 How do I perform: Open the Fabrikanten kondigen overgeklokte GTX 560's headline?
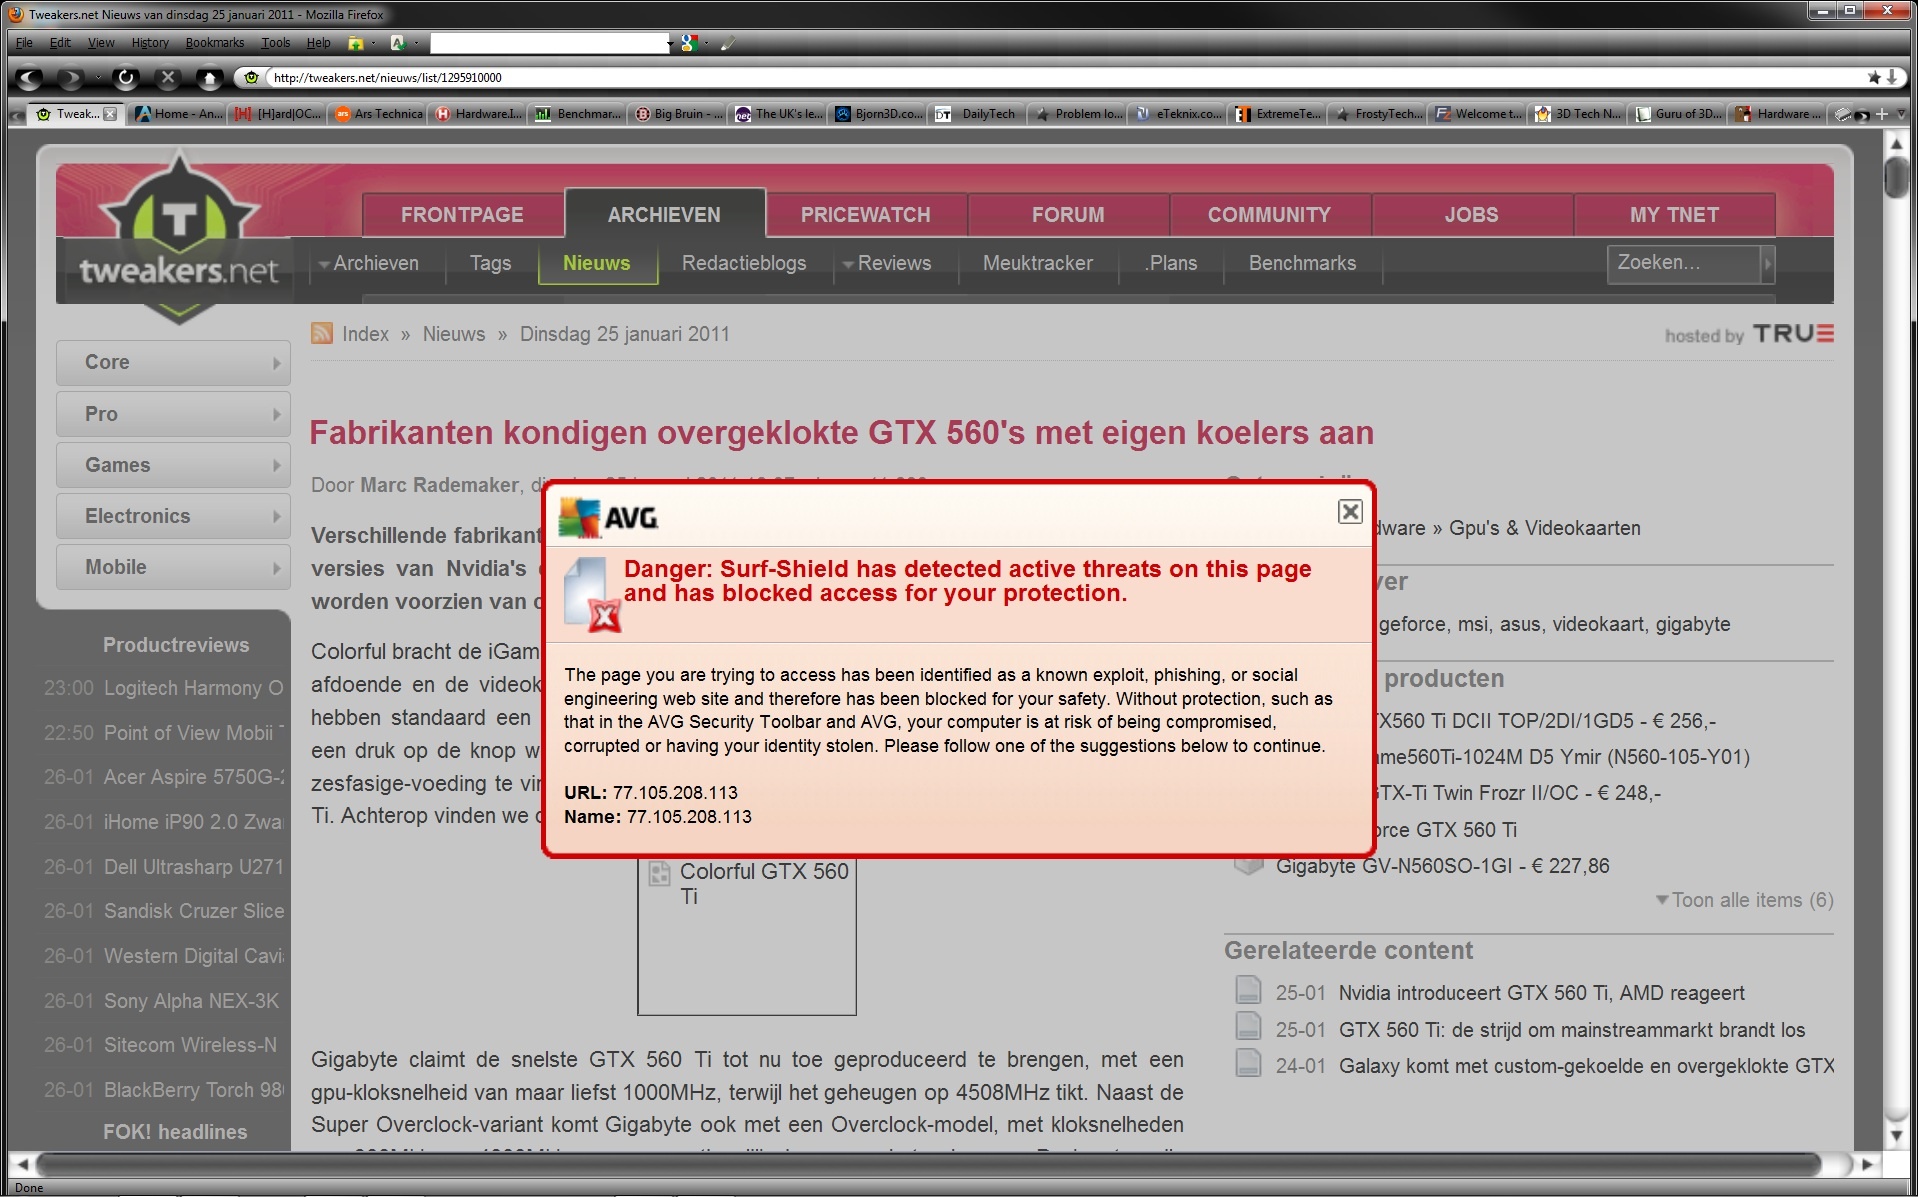pos(841,433)
